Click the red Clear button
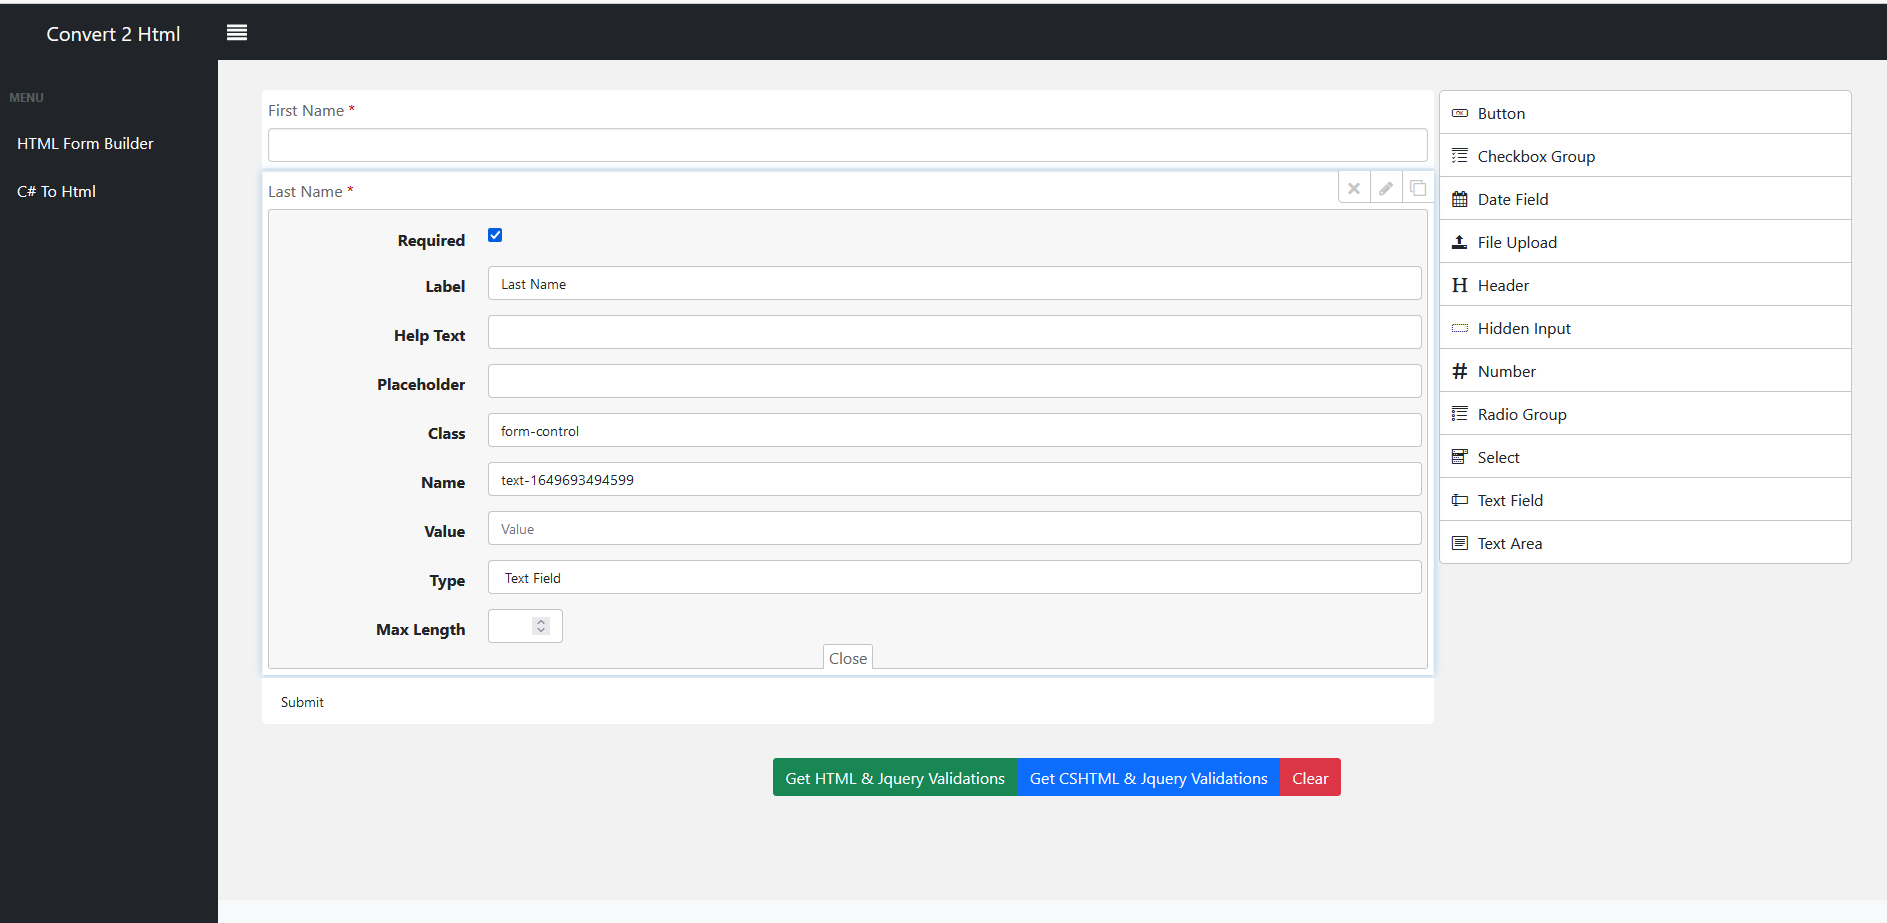The image size is (1887, 923). [x=1310, y=777]
